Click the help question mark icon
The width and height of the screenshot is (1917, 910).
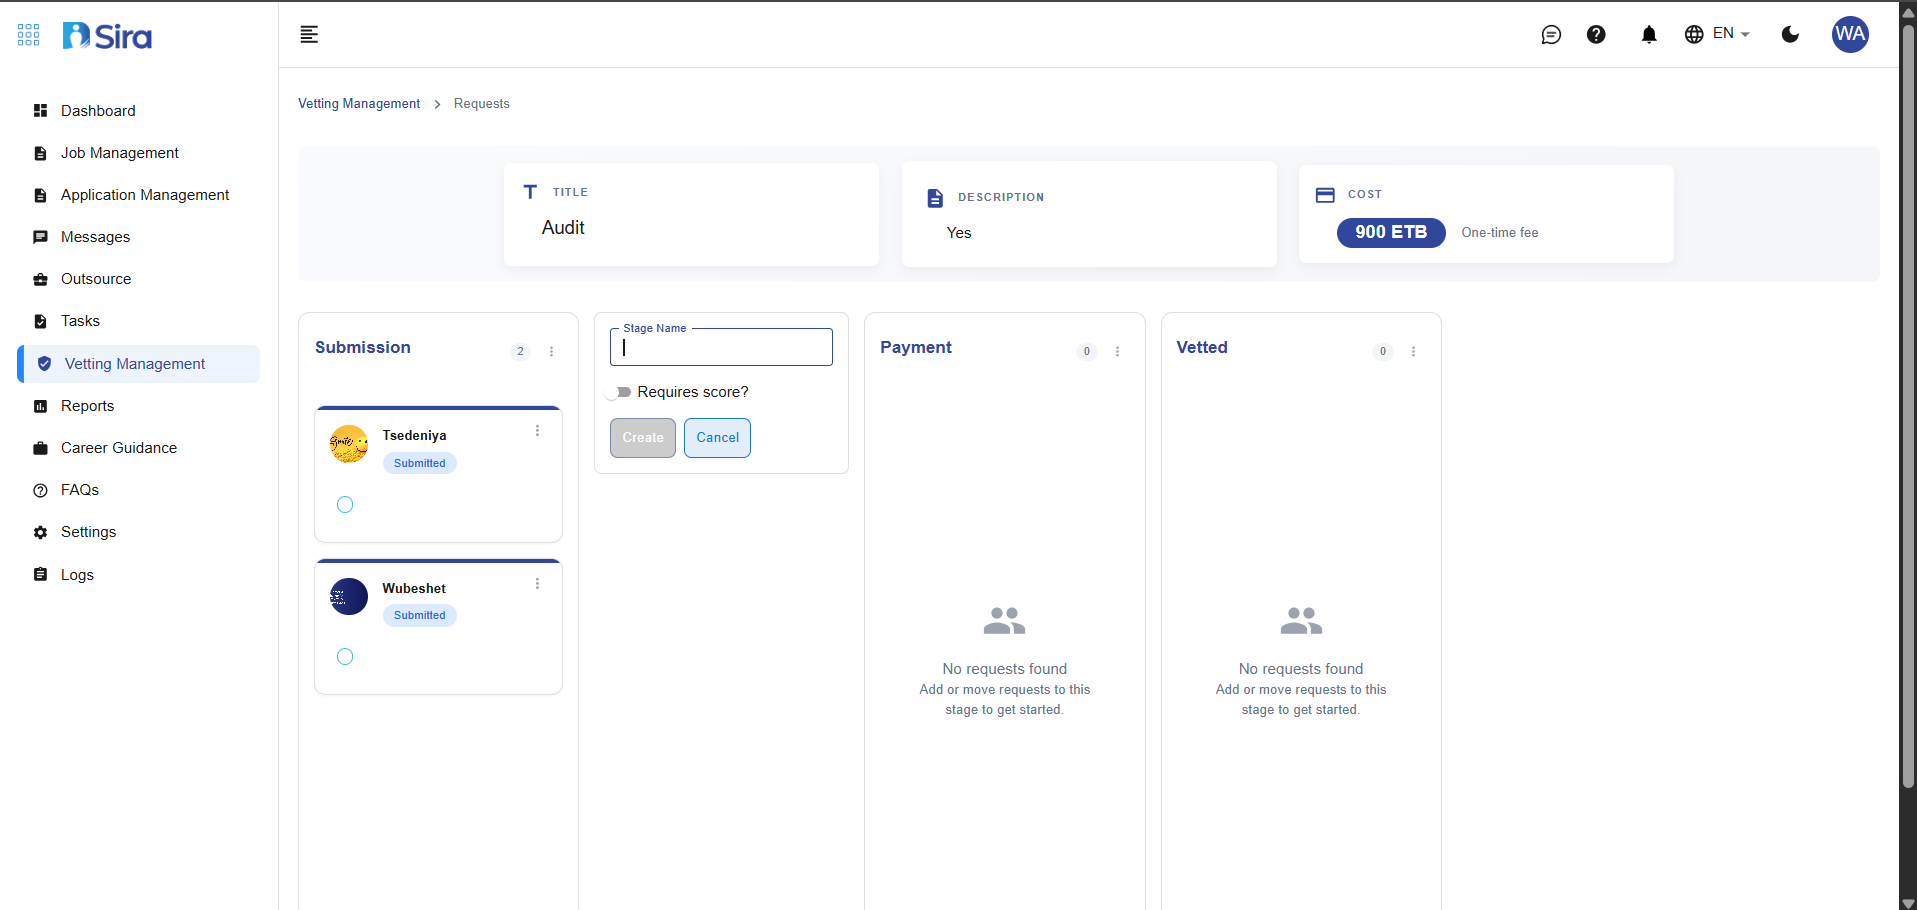(x=1597, y=34)
